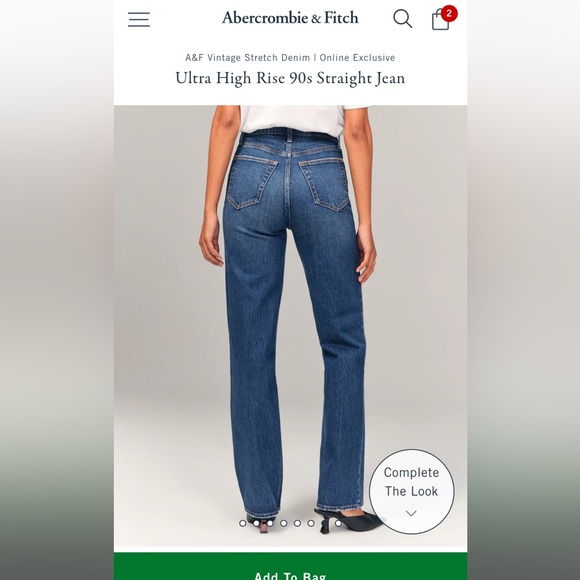Viewport: 580px width, 580px height.
Task: Tap the red bag count badge
Action: pos(449,14)
